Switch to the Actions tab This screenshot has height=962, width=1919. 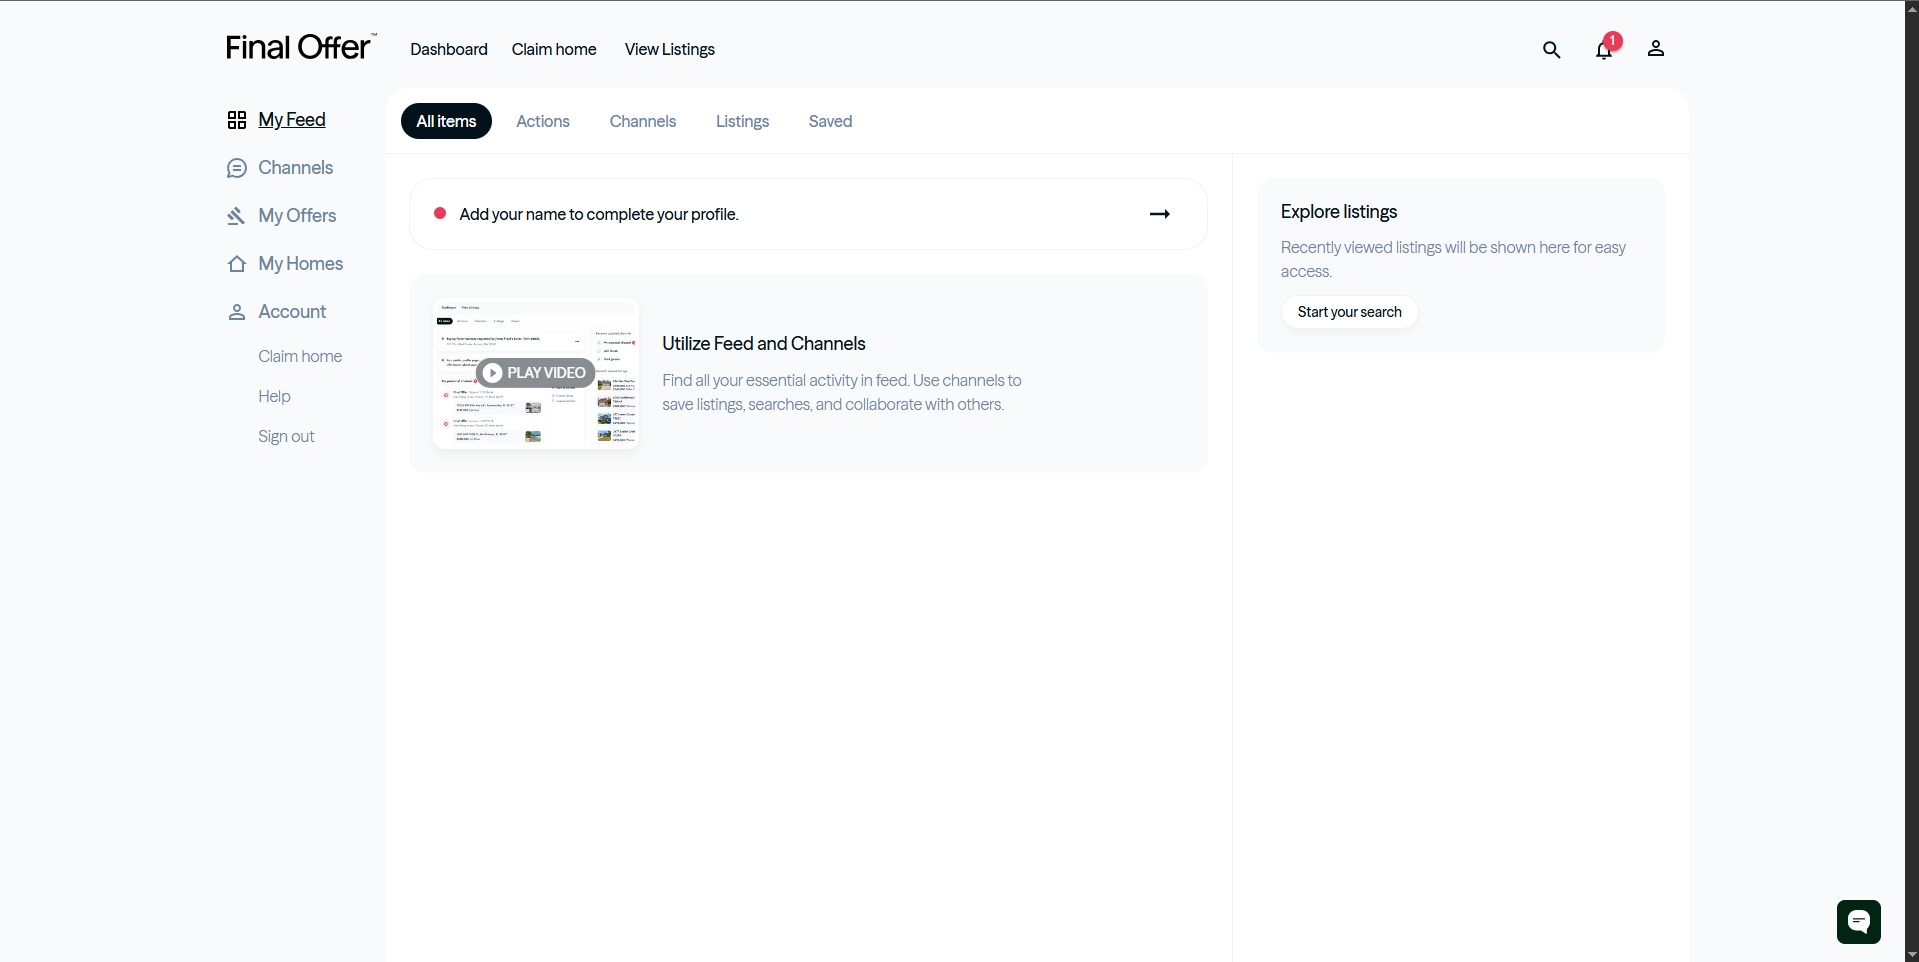click(x=543, y=121)
